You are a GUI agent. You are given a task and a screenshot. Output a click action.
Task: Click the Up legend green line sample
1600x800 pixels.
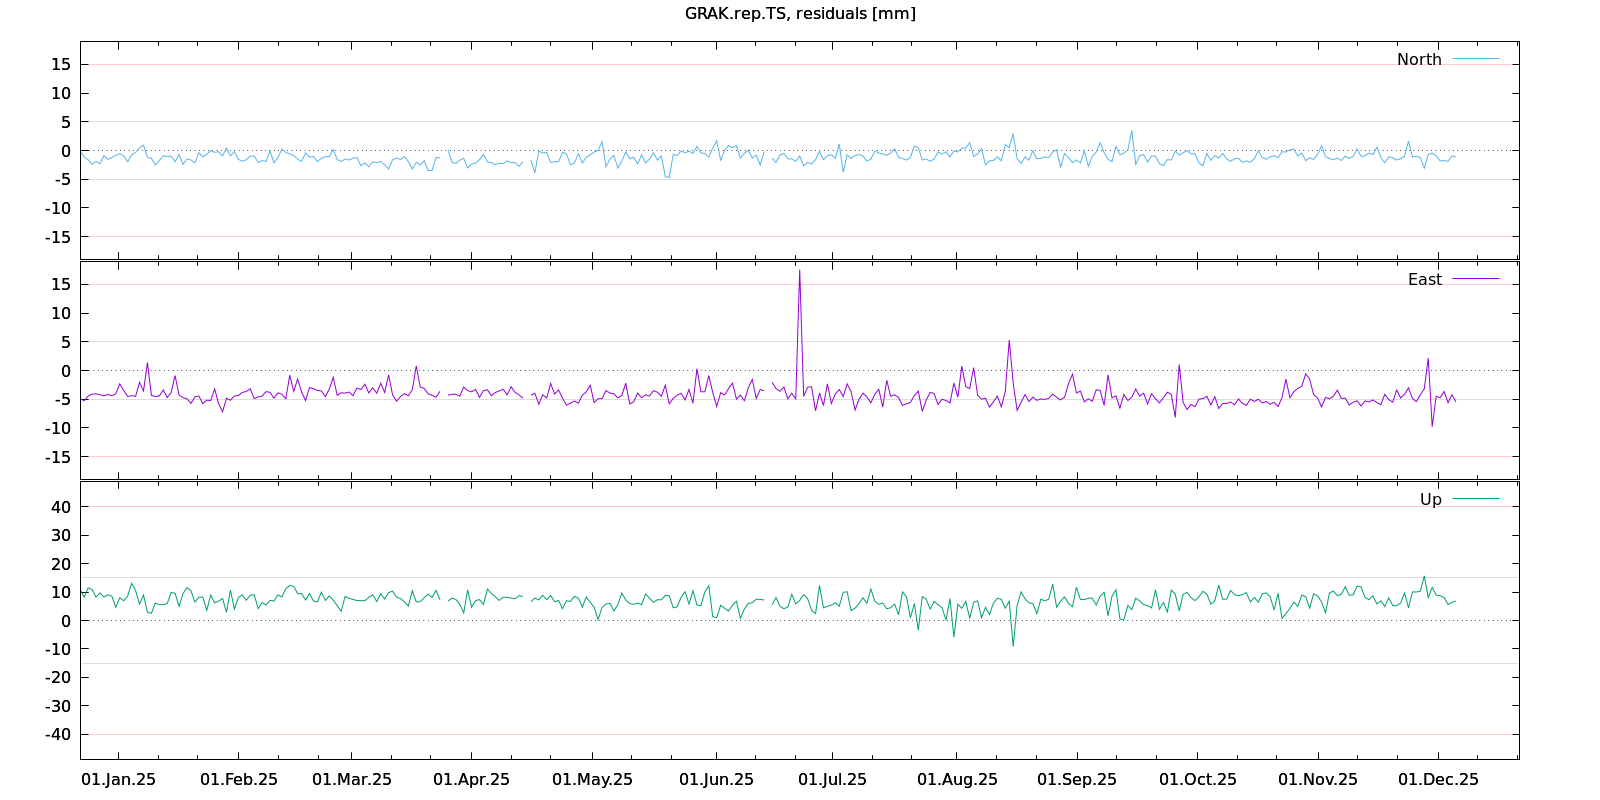[1476, 499]
